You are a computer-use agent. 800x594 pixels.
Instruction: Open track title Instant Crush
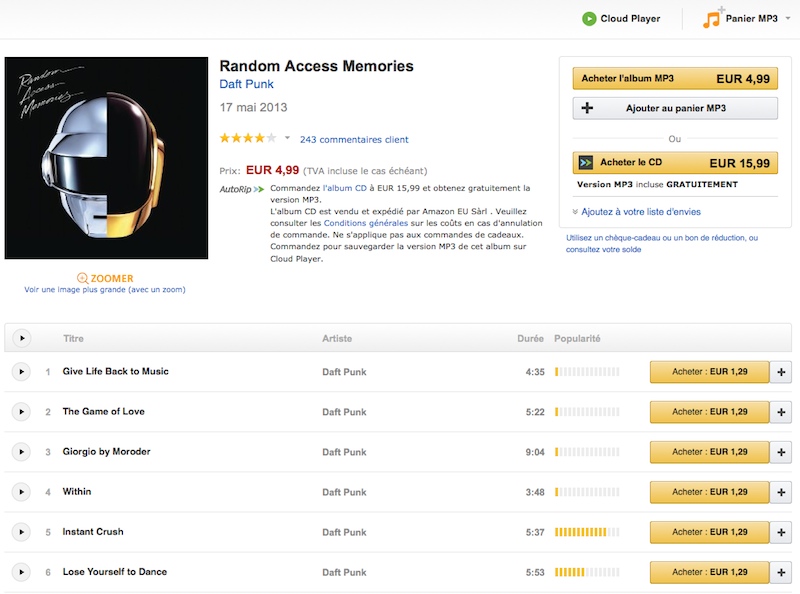coord(93,532)
